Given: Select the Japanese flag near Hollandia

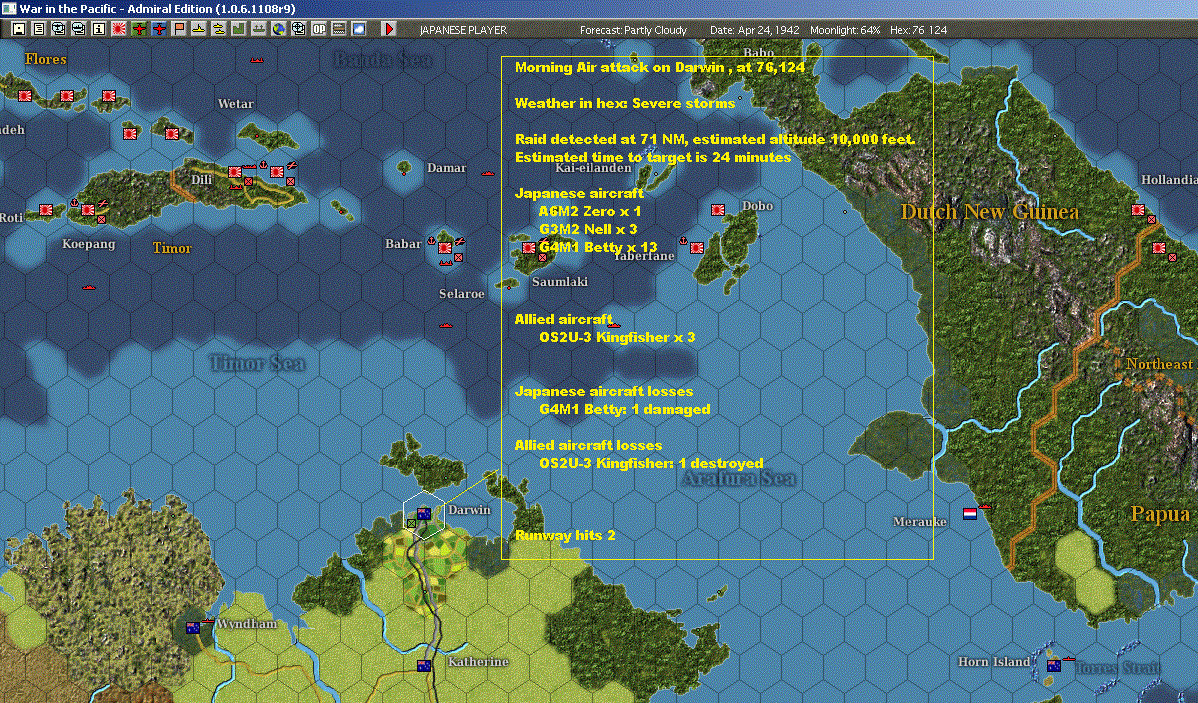Looking at the screenshot, I should click(1138, 209).
